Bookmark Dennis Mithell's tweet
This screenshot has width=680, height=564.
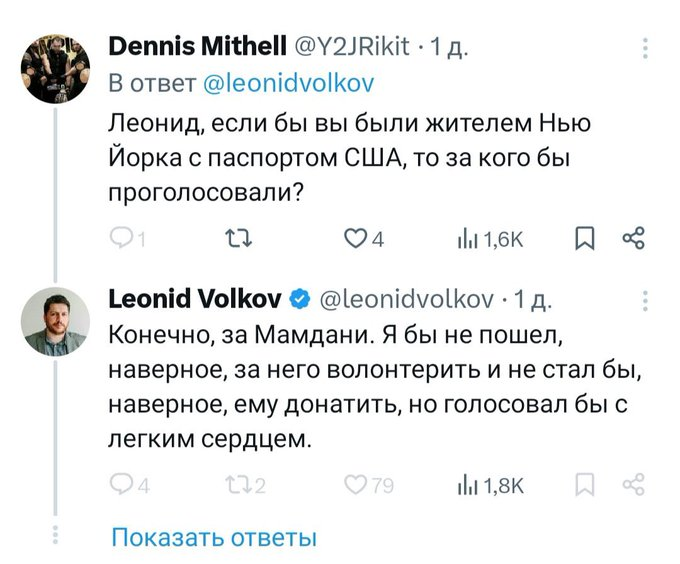click(x=584, y=238)
